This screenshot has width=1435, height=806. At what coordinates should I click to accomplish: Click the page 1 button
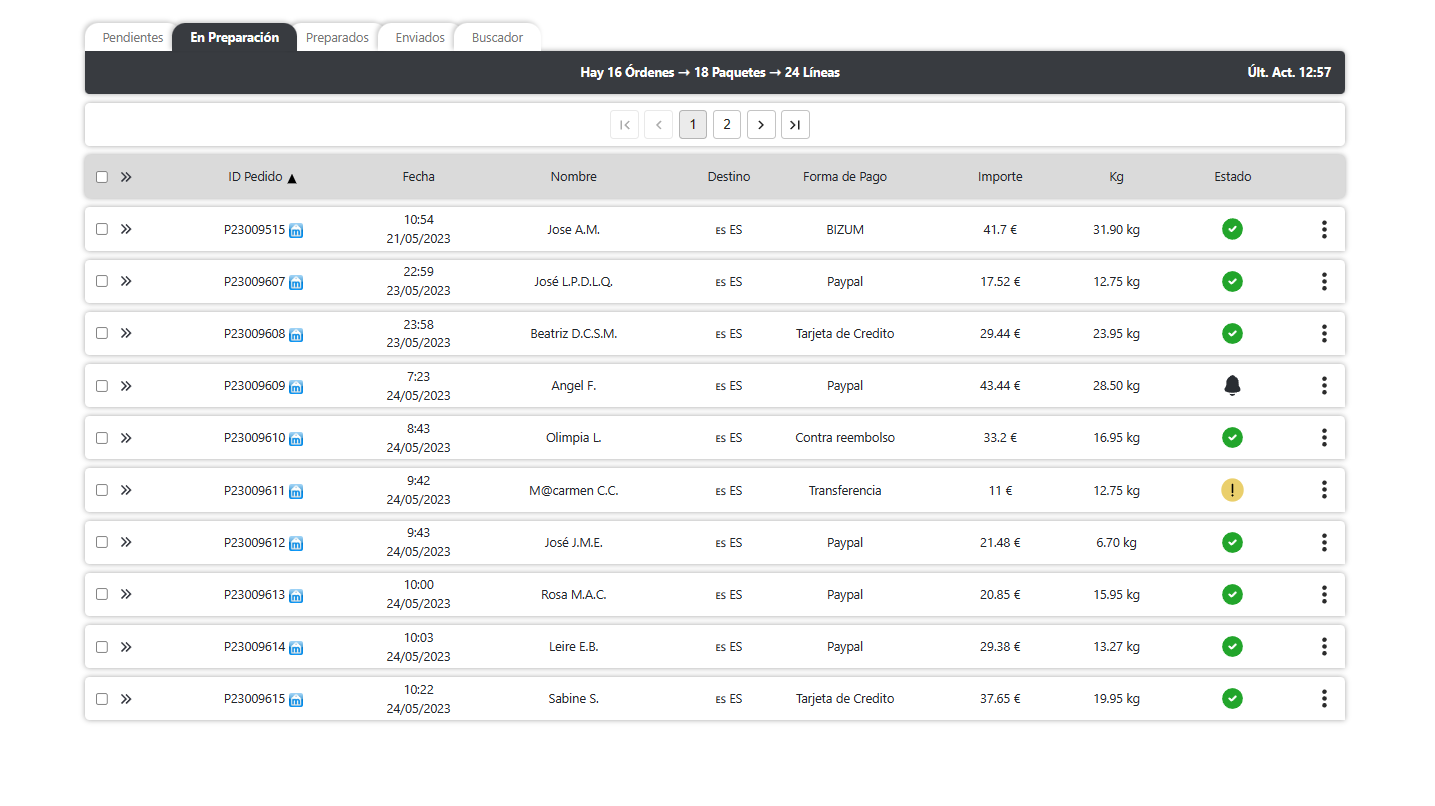(693, 125)
